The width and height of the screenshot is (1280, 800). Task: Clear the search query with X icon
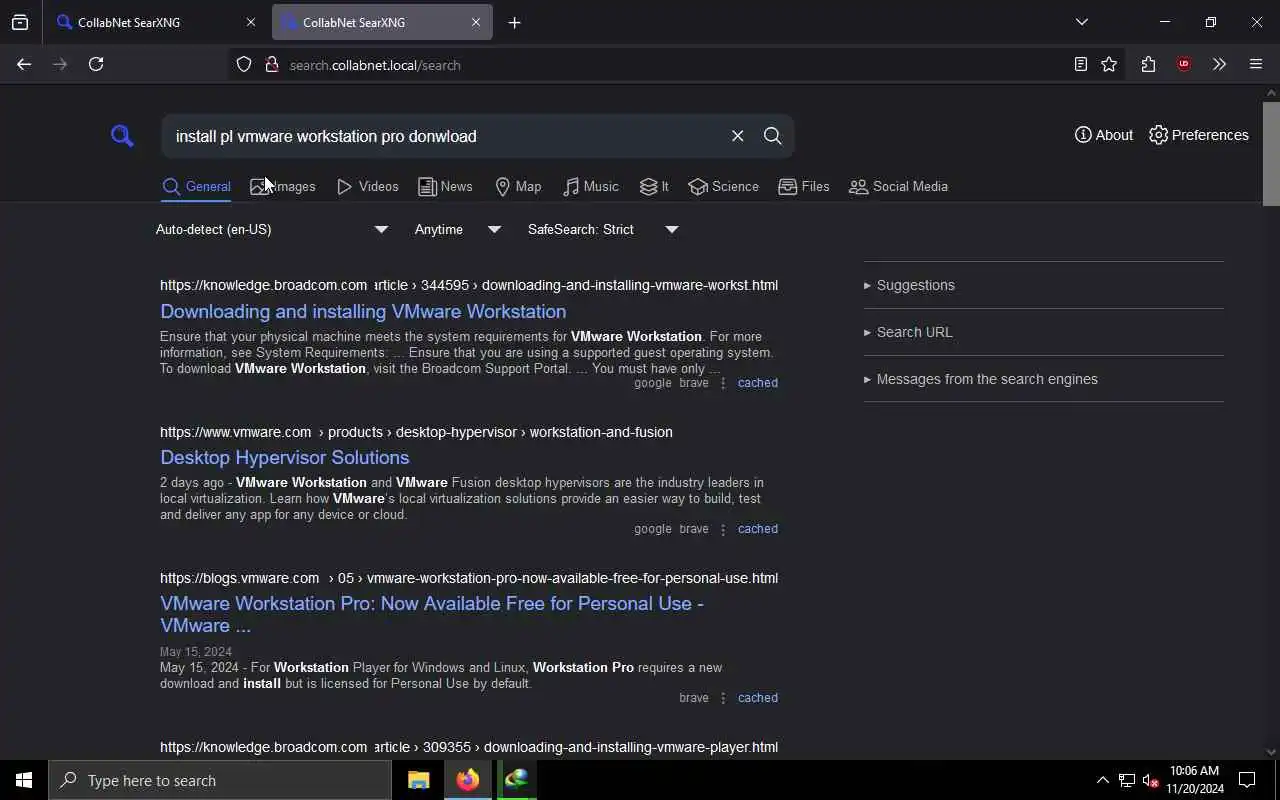click(737, 136)
